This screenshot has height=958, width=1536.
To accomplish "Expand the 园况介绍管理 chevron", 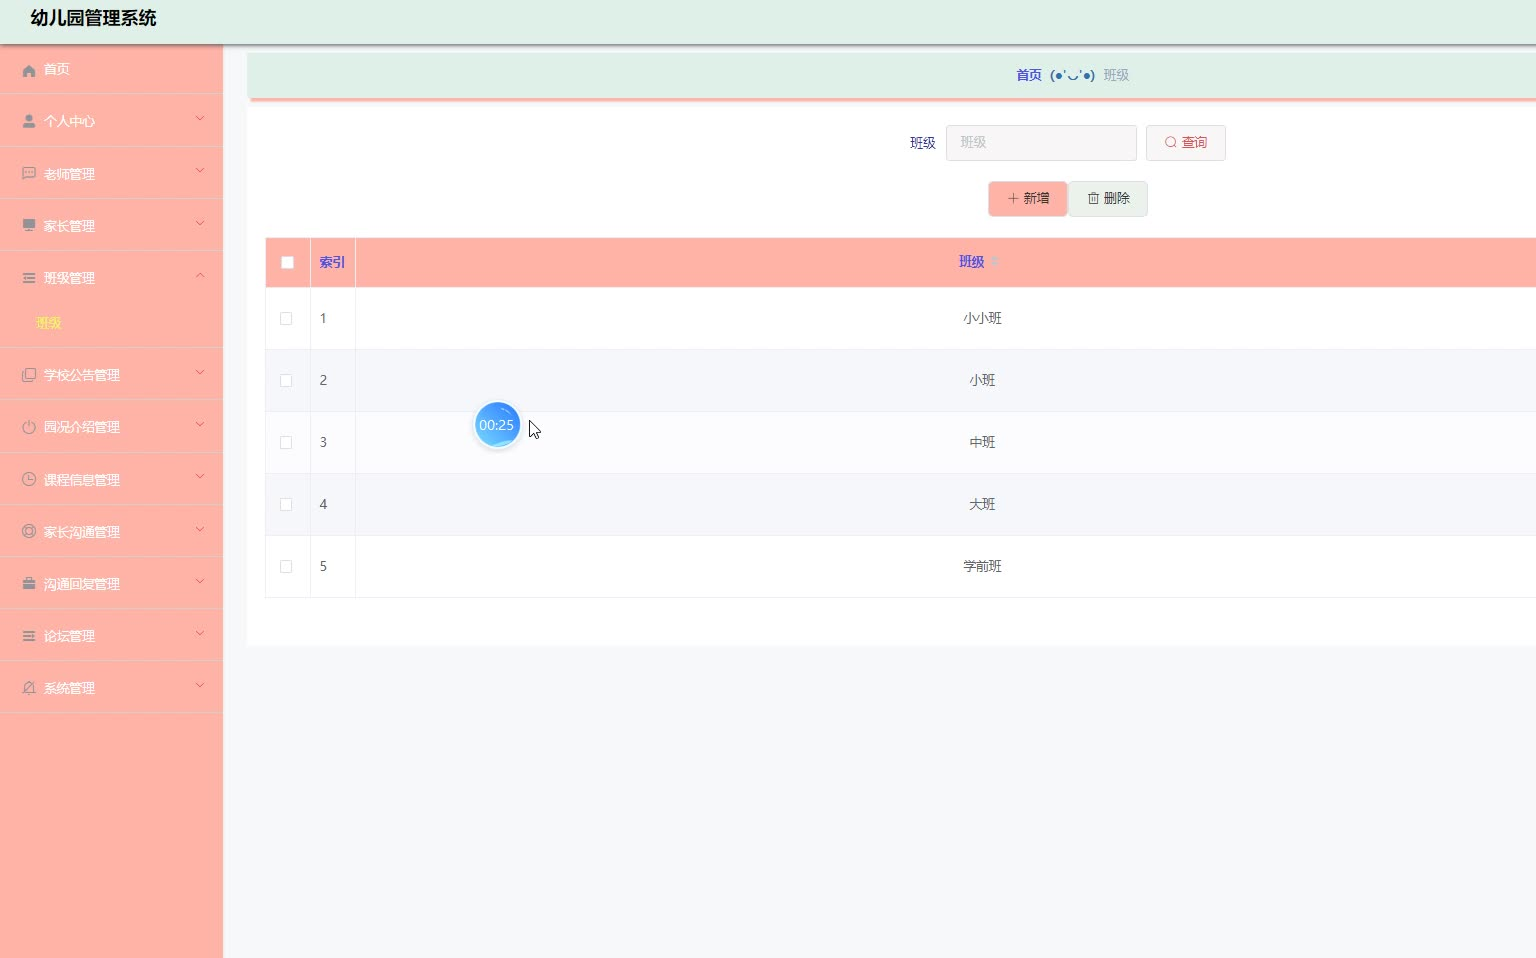I will click(x=200, y=425).
